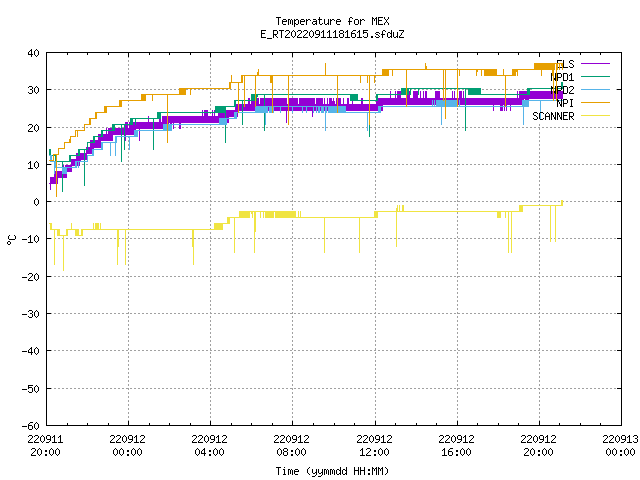Click the y-axis tick label 10
Screen dimensions: 640x480
(33, 165)
